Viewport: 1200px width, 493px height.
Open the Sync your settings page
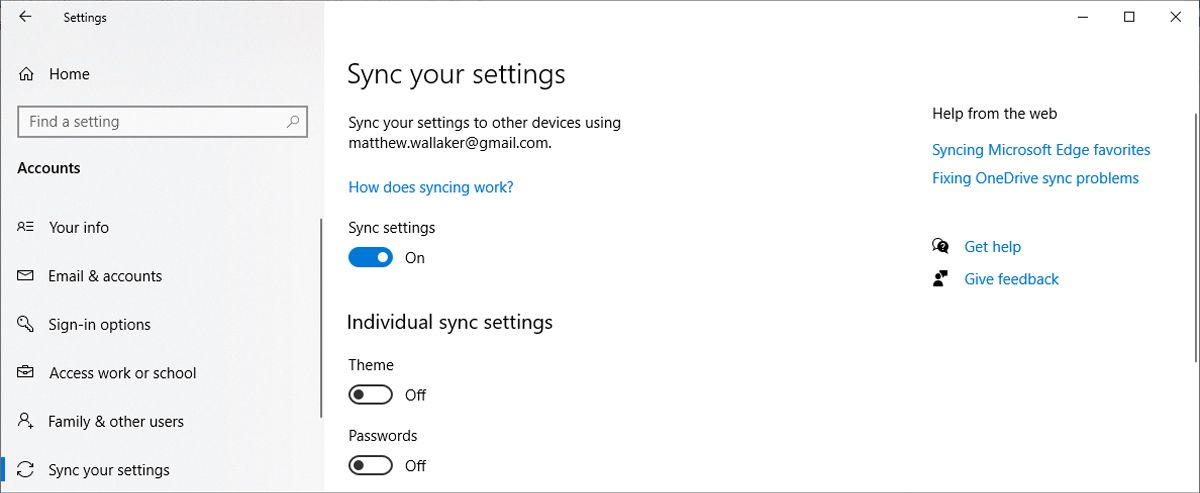tap(109, 470)
